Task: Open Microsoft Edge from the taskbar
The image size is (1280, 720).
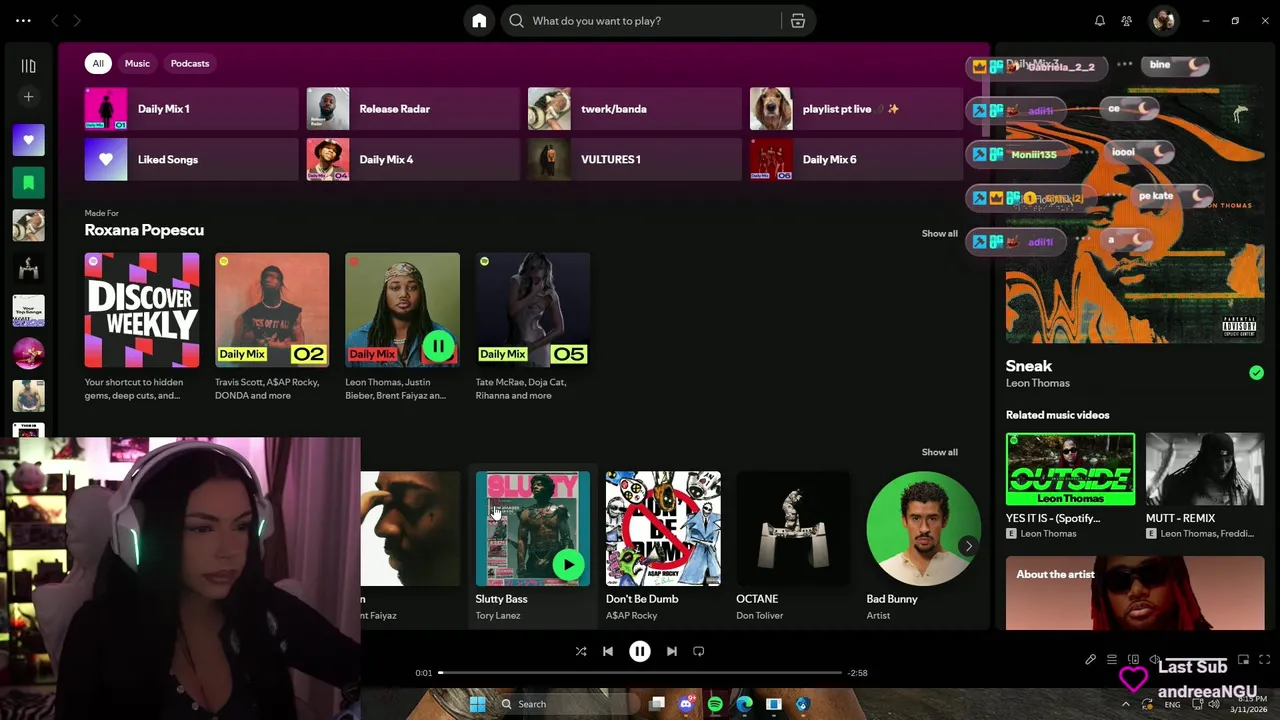Action: (x=744, y=704)
